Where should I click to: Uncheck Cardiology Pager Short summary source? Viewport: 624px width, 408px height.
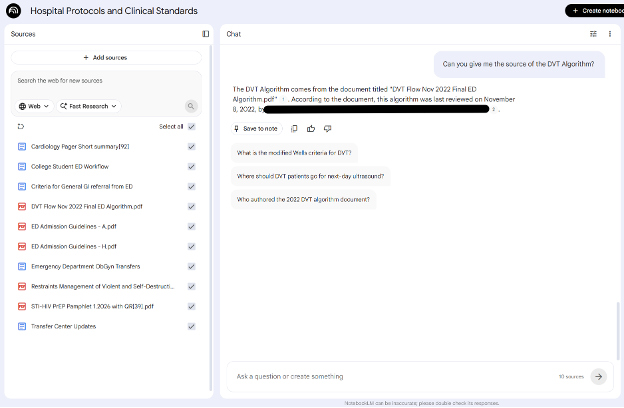pos(191,146)
